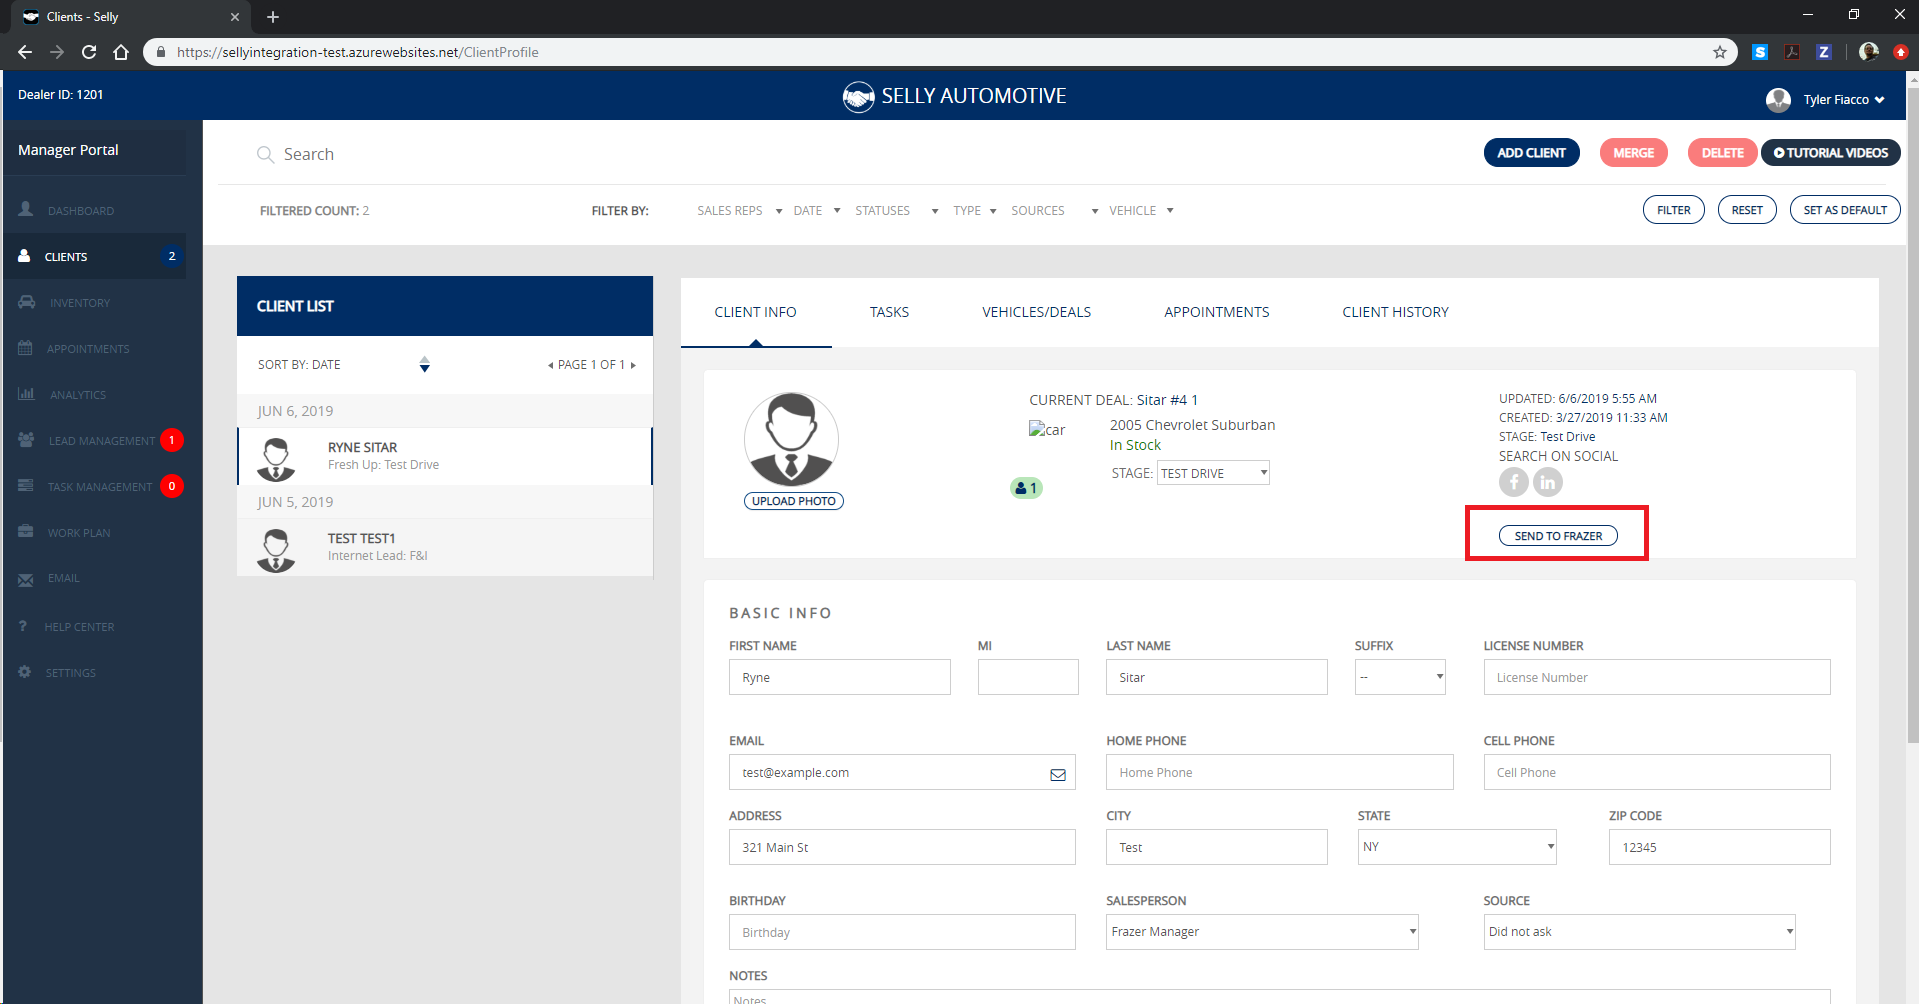Click the Search clients field

click(x=309, y=154)
